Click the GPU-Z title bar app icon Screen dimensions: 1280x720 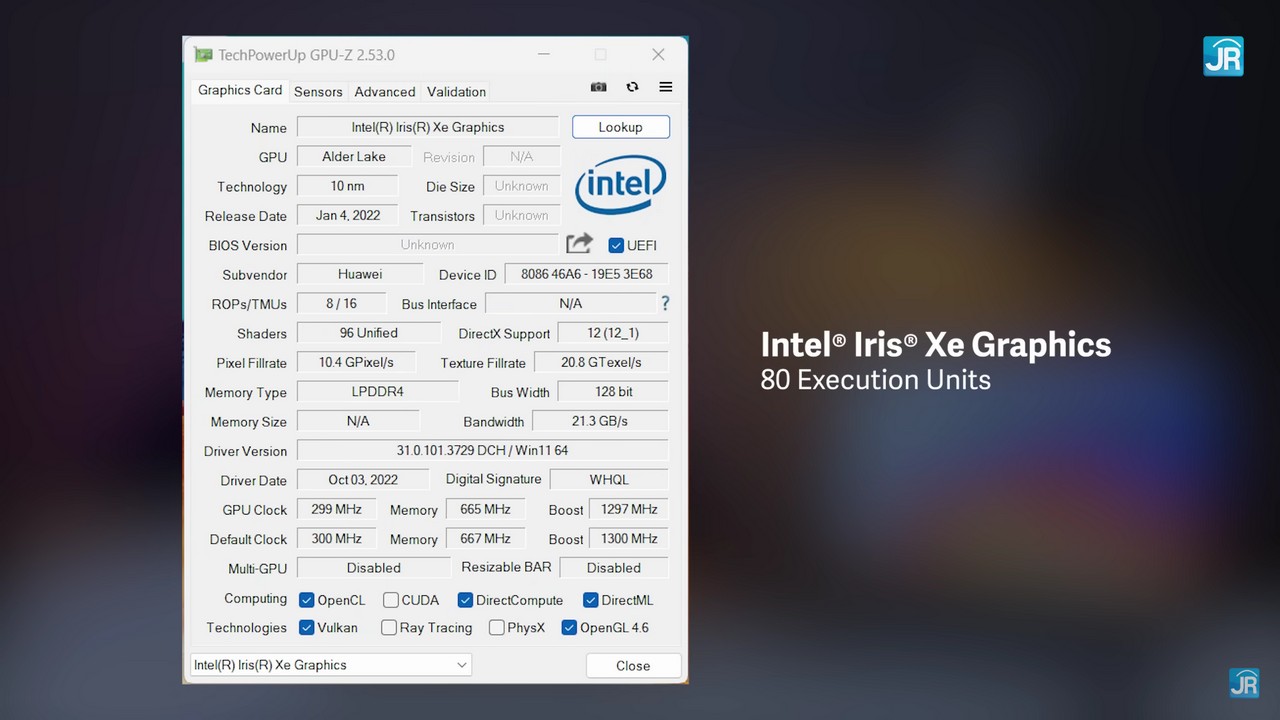204,55
